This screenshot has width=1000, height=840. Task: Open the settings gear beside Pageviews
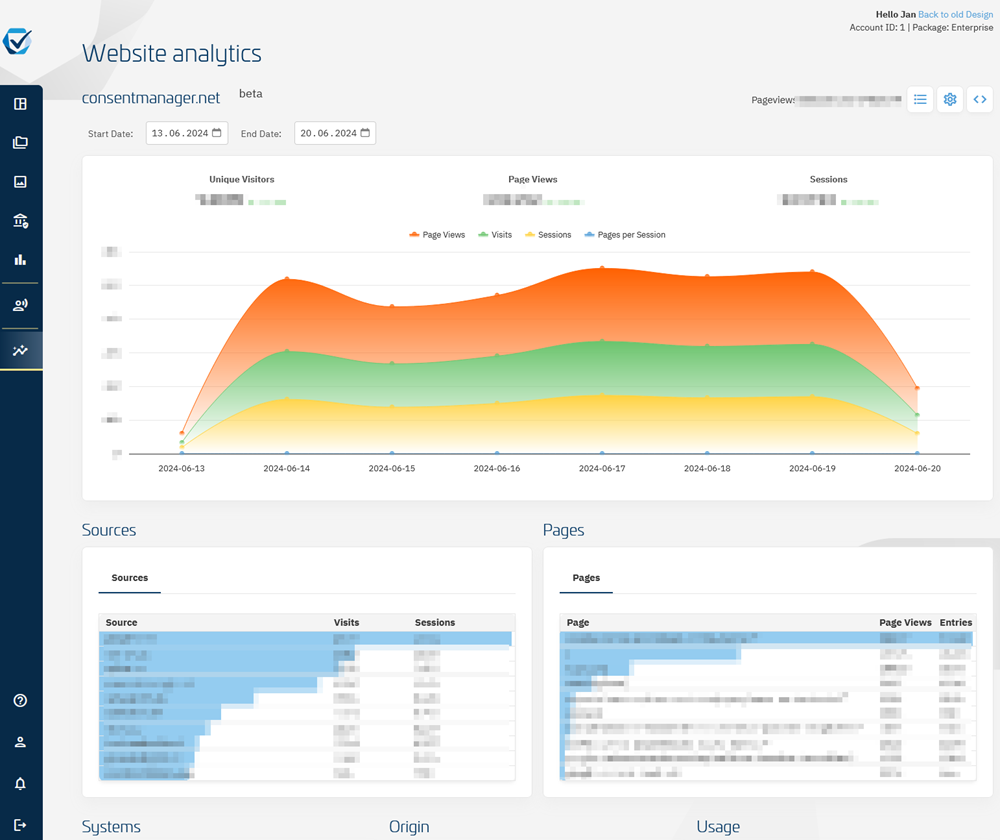[x=950, y=99]
